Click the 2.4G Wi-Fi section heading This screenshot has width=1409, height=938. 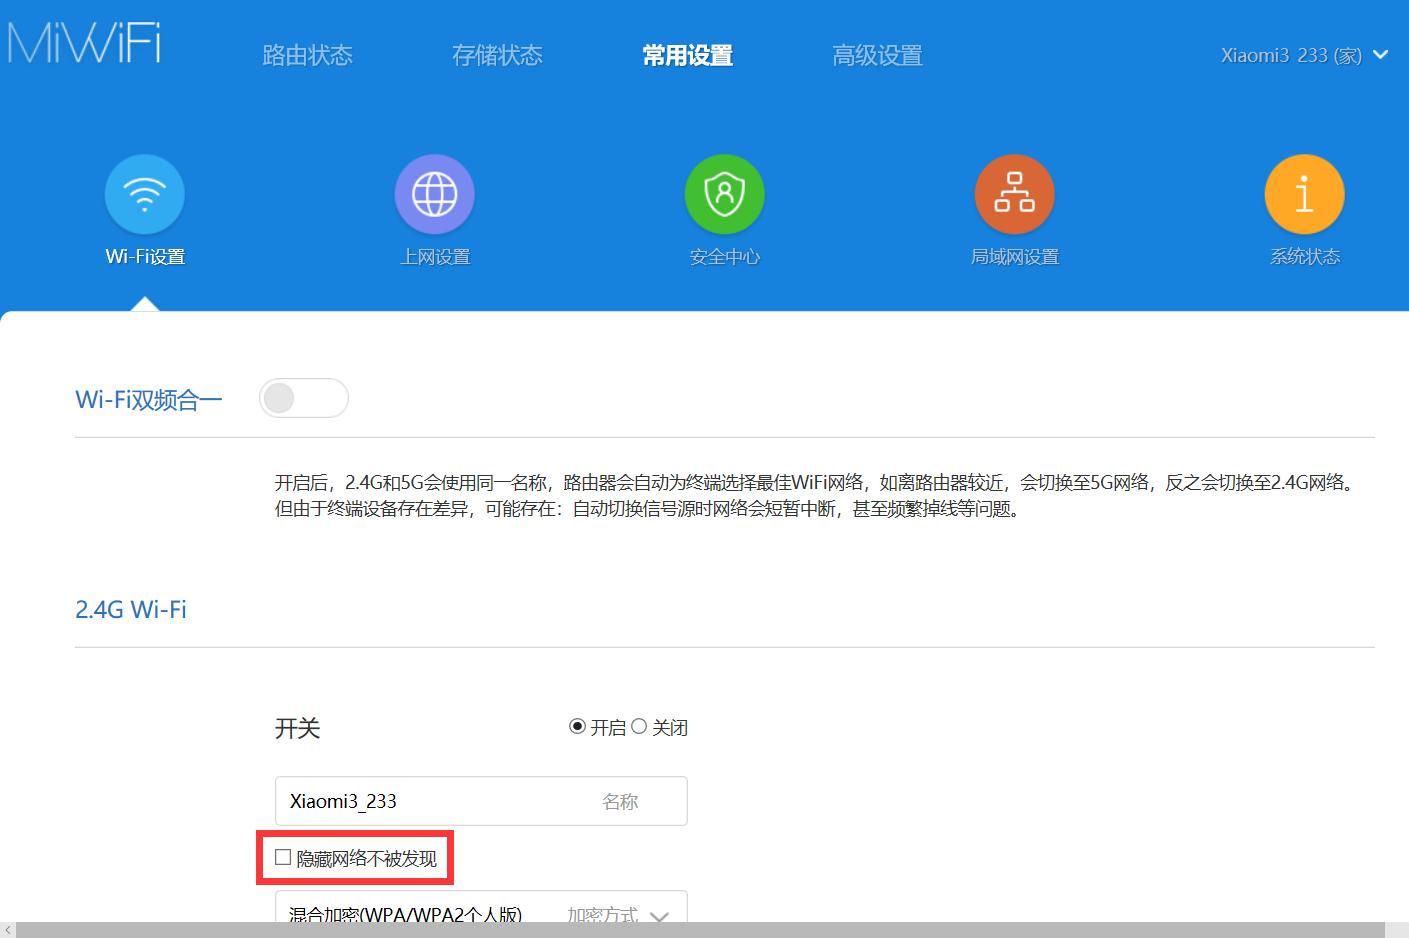(130, 609)
